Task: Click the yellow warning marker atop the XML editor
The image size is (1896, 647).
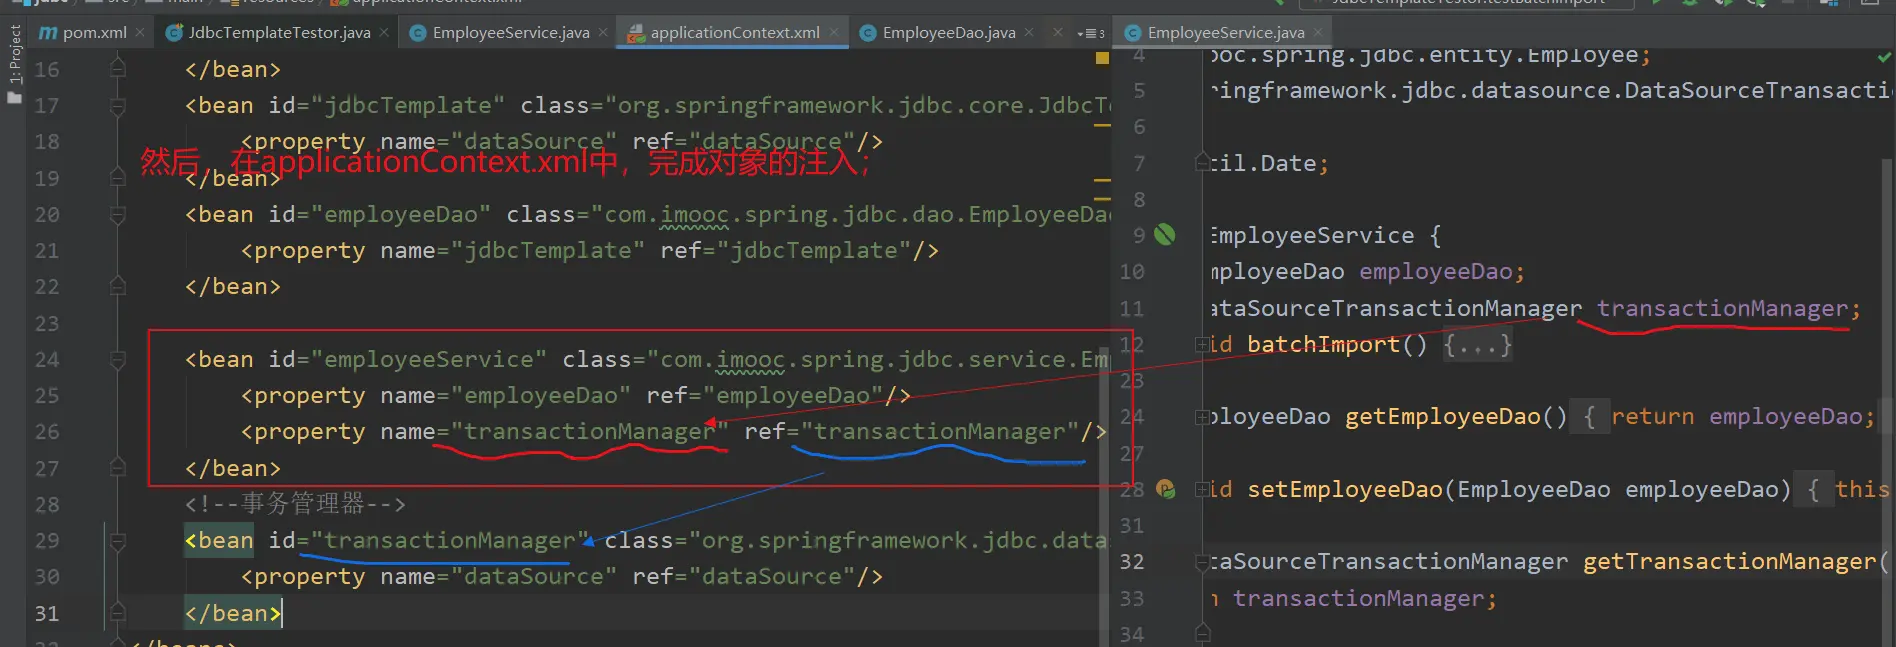Action: pos(1102,58)
